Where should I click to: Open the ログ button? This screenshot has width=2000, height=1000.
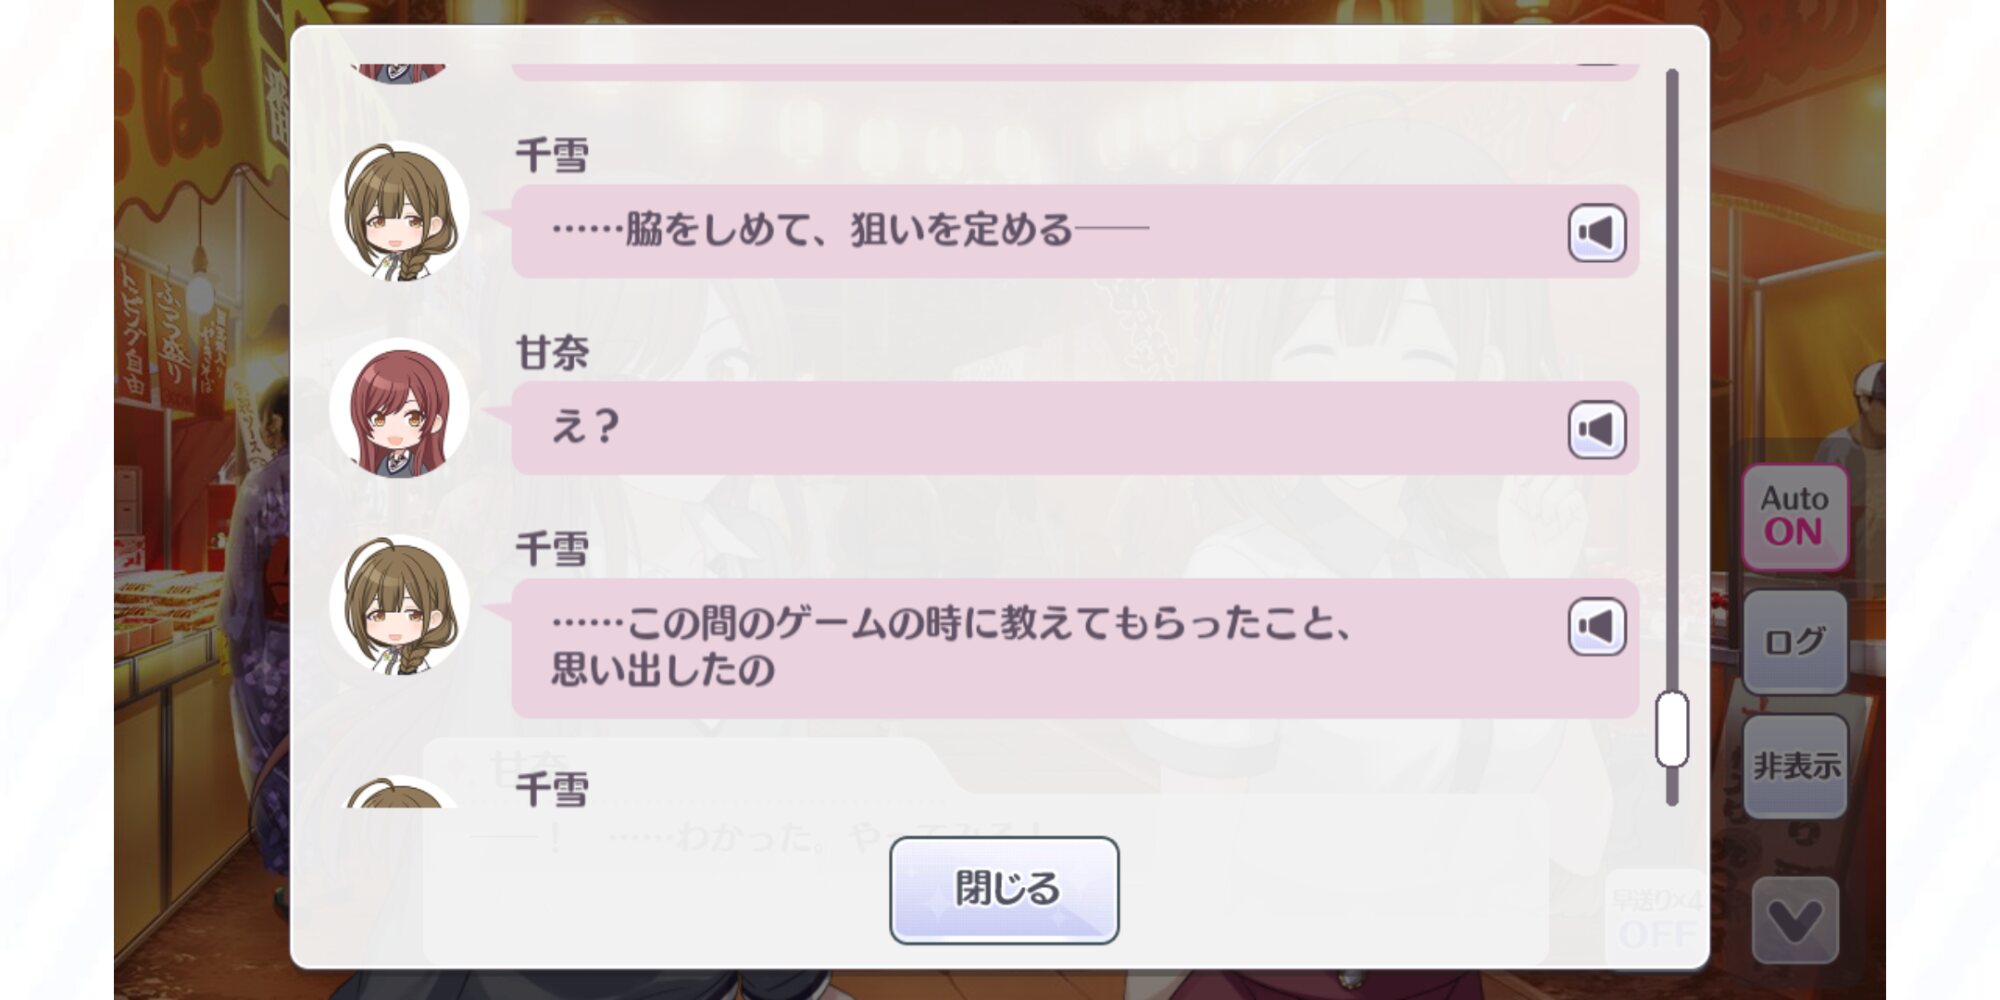pos(1795,641)
